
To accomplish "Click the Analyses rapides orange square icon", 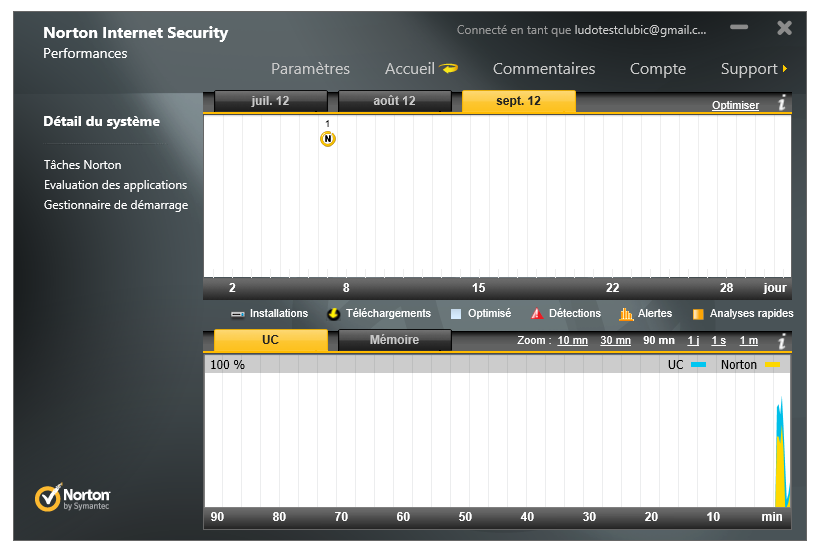I will [698, 314].
